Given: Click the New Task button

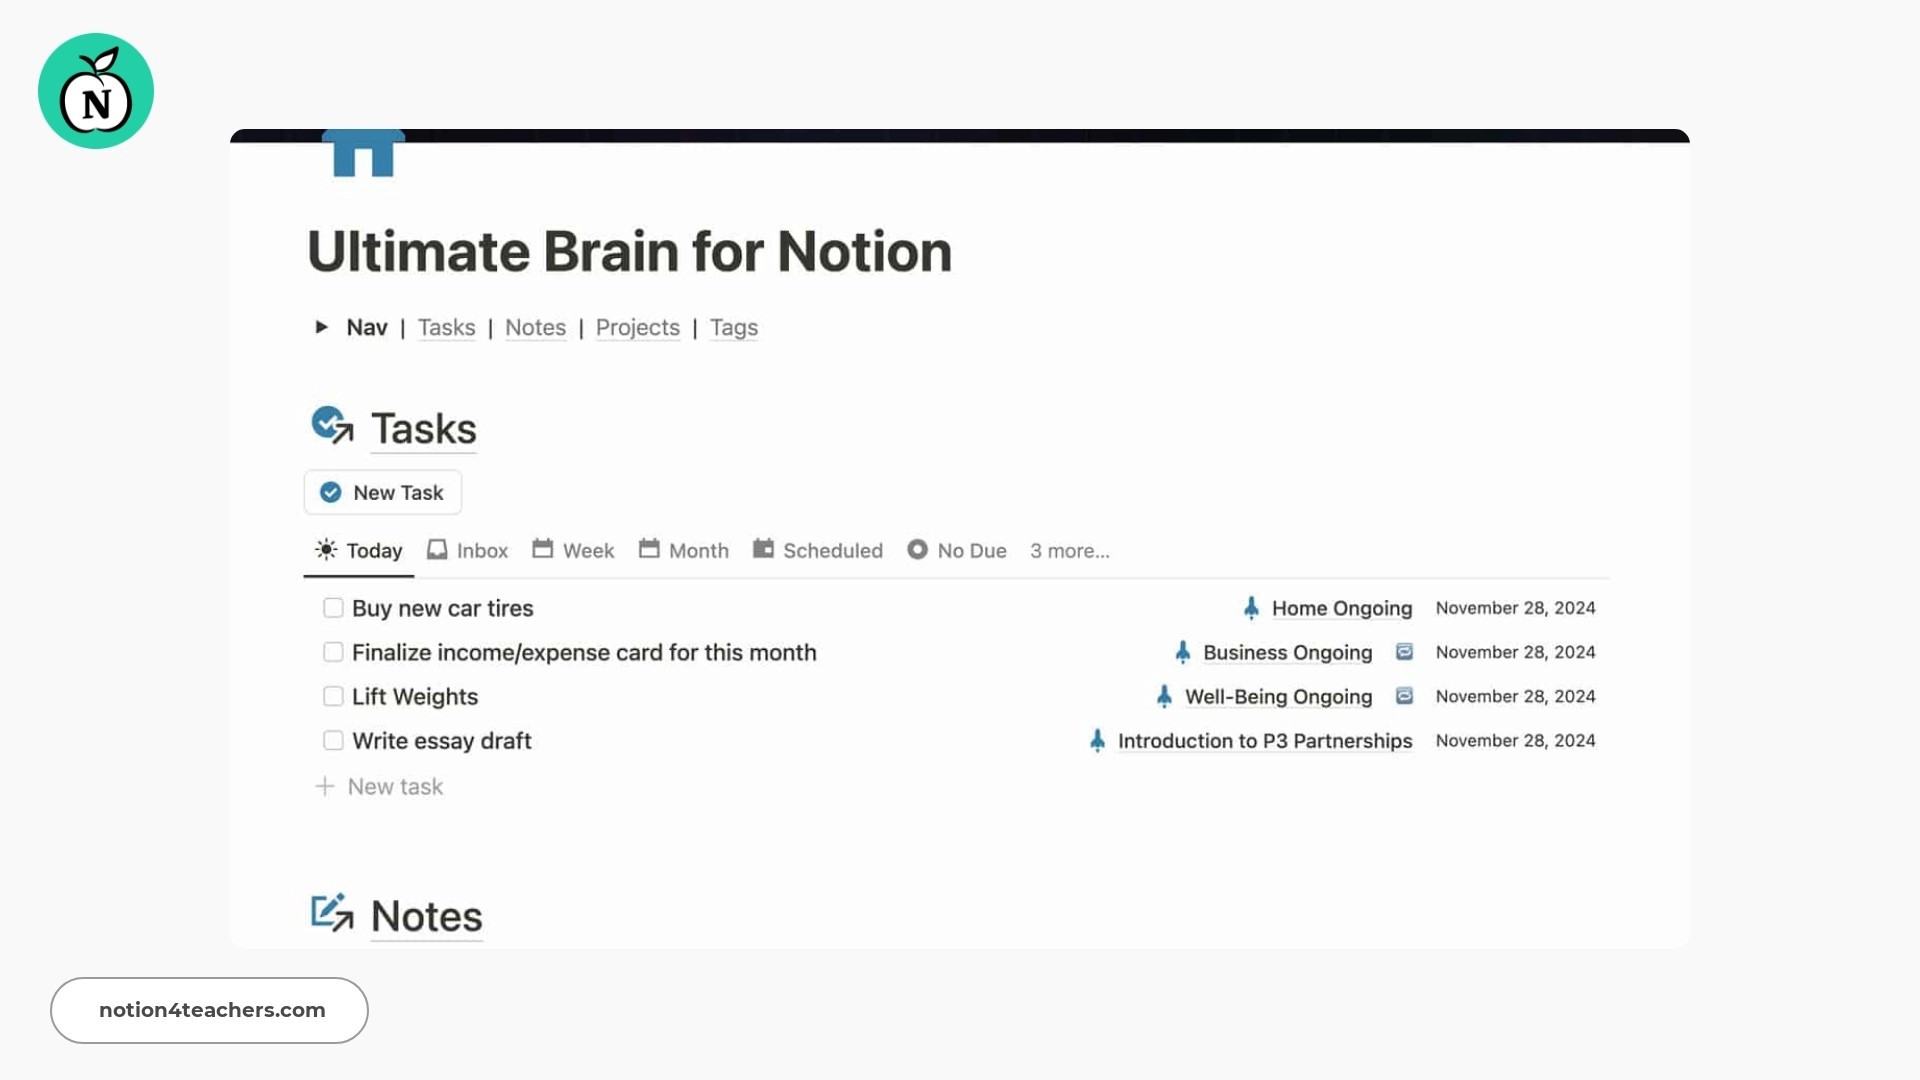Looking at the screenshot, I should click(x=382, y=492).
